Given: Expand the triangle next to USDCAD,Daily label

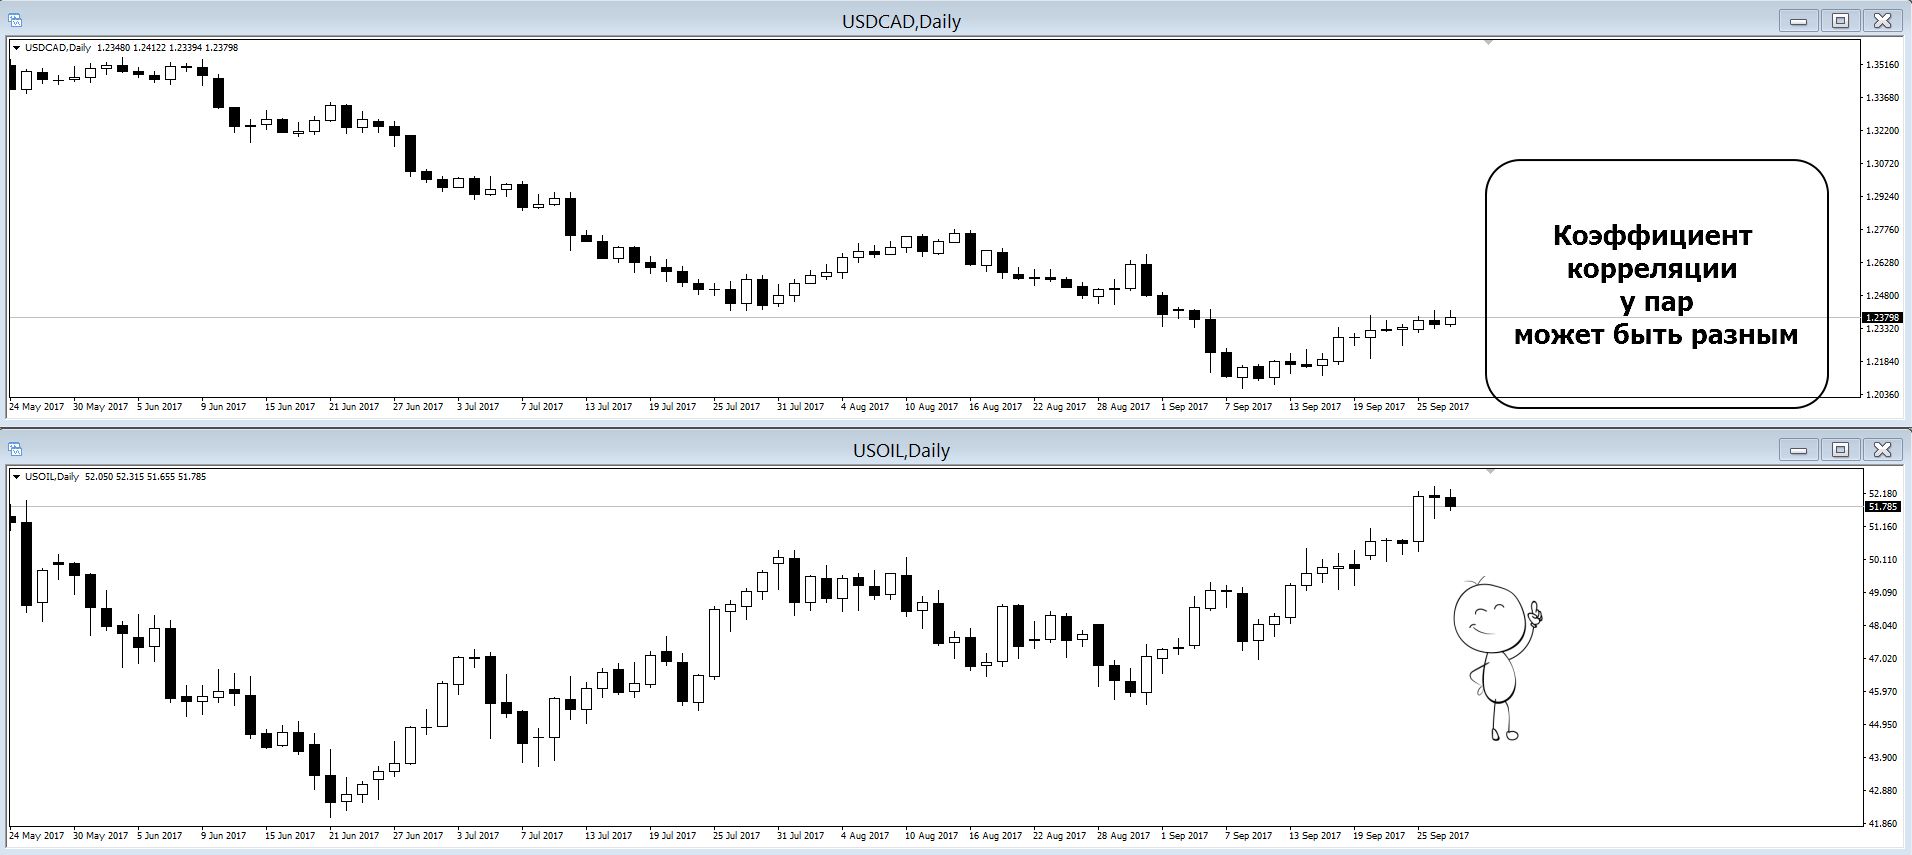Looking at the screenshot, I should (16, 48).
